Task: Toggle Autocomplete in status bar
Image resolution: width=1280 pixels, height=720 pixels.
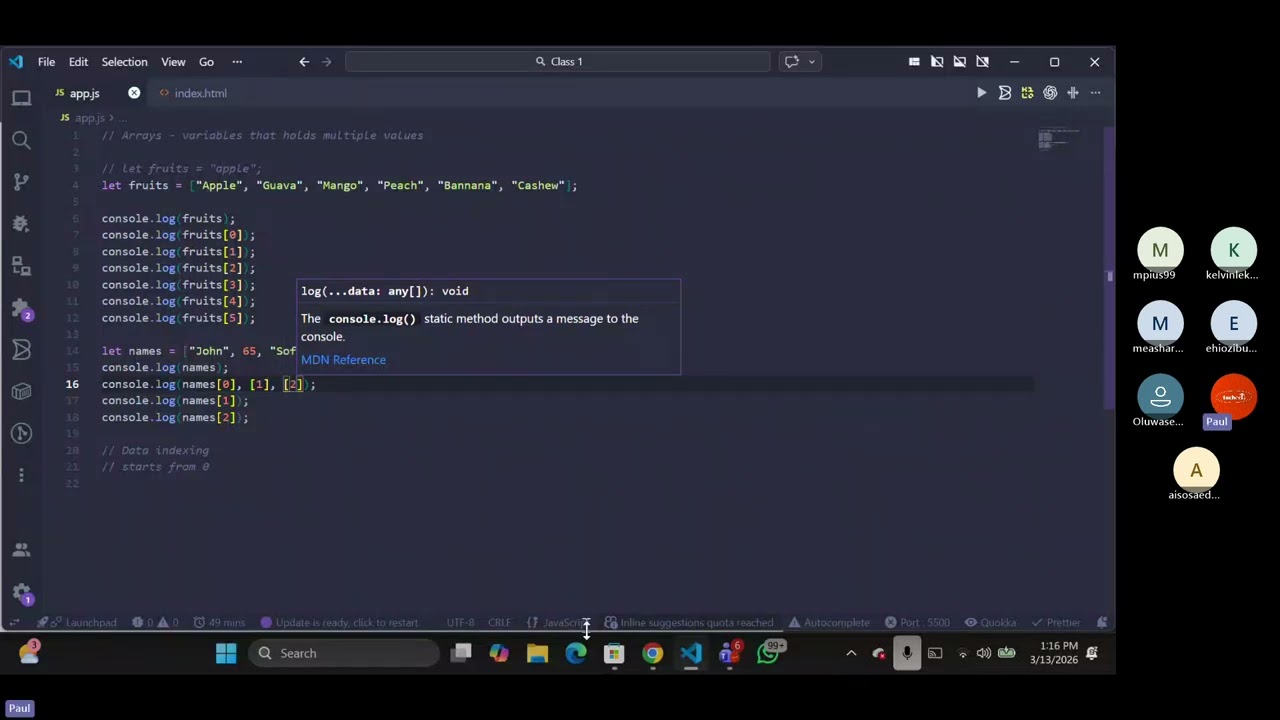Action: (828, 623)
